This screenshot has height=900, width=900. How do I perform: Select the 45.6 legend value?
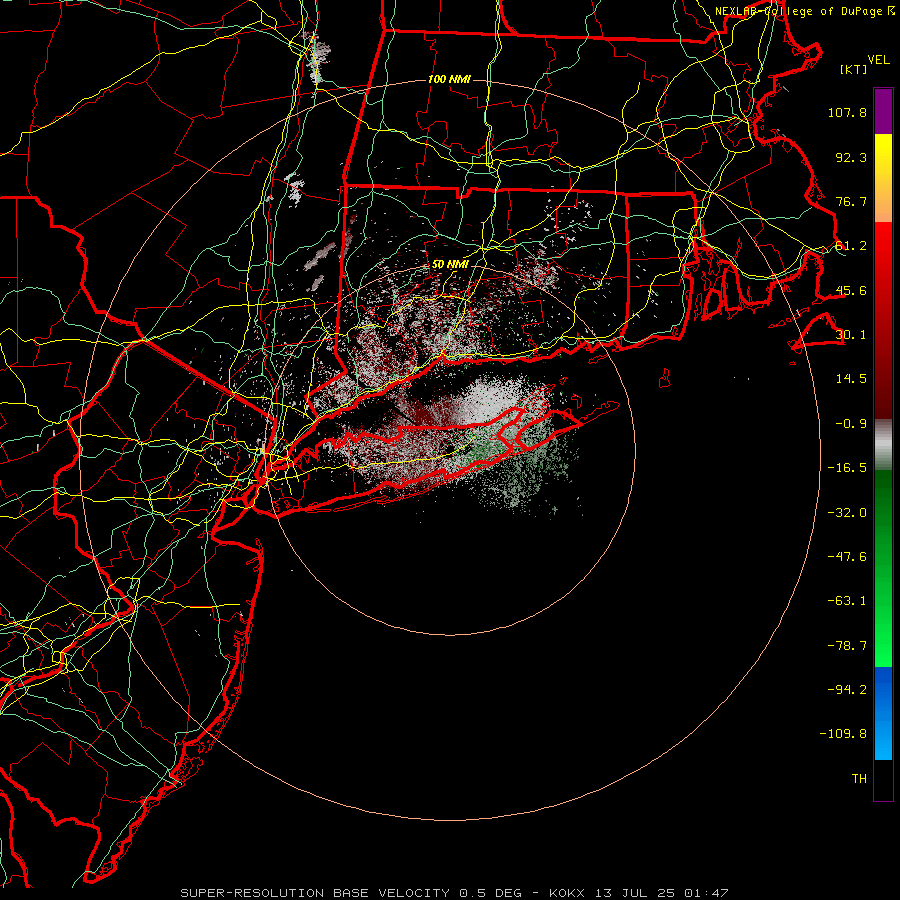[851, 290]
